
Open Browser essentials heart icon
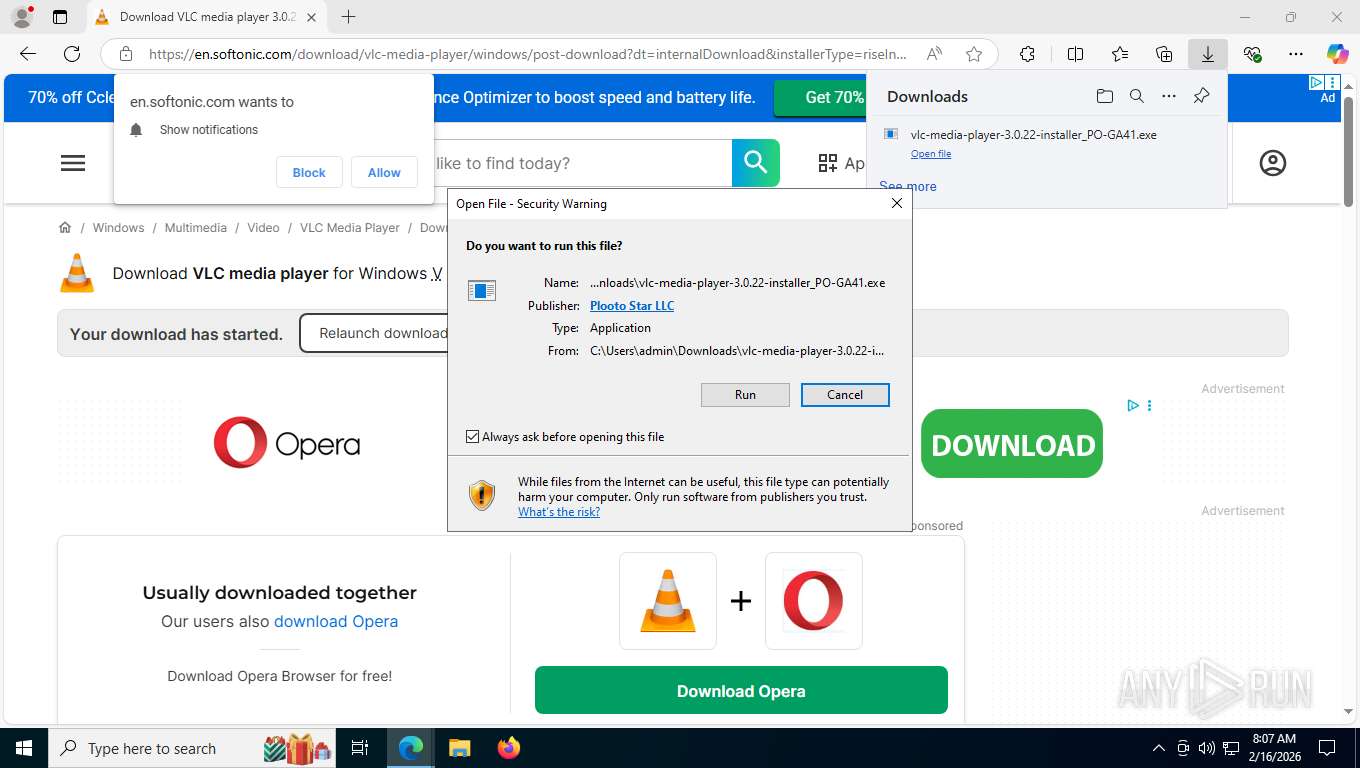pyautogui.click(x=1252, y=54)
